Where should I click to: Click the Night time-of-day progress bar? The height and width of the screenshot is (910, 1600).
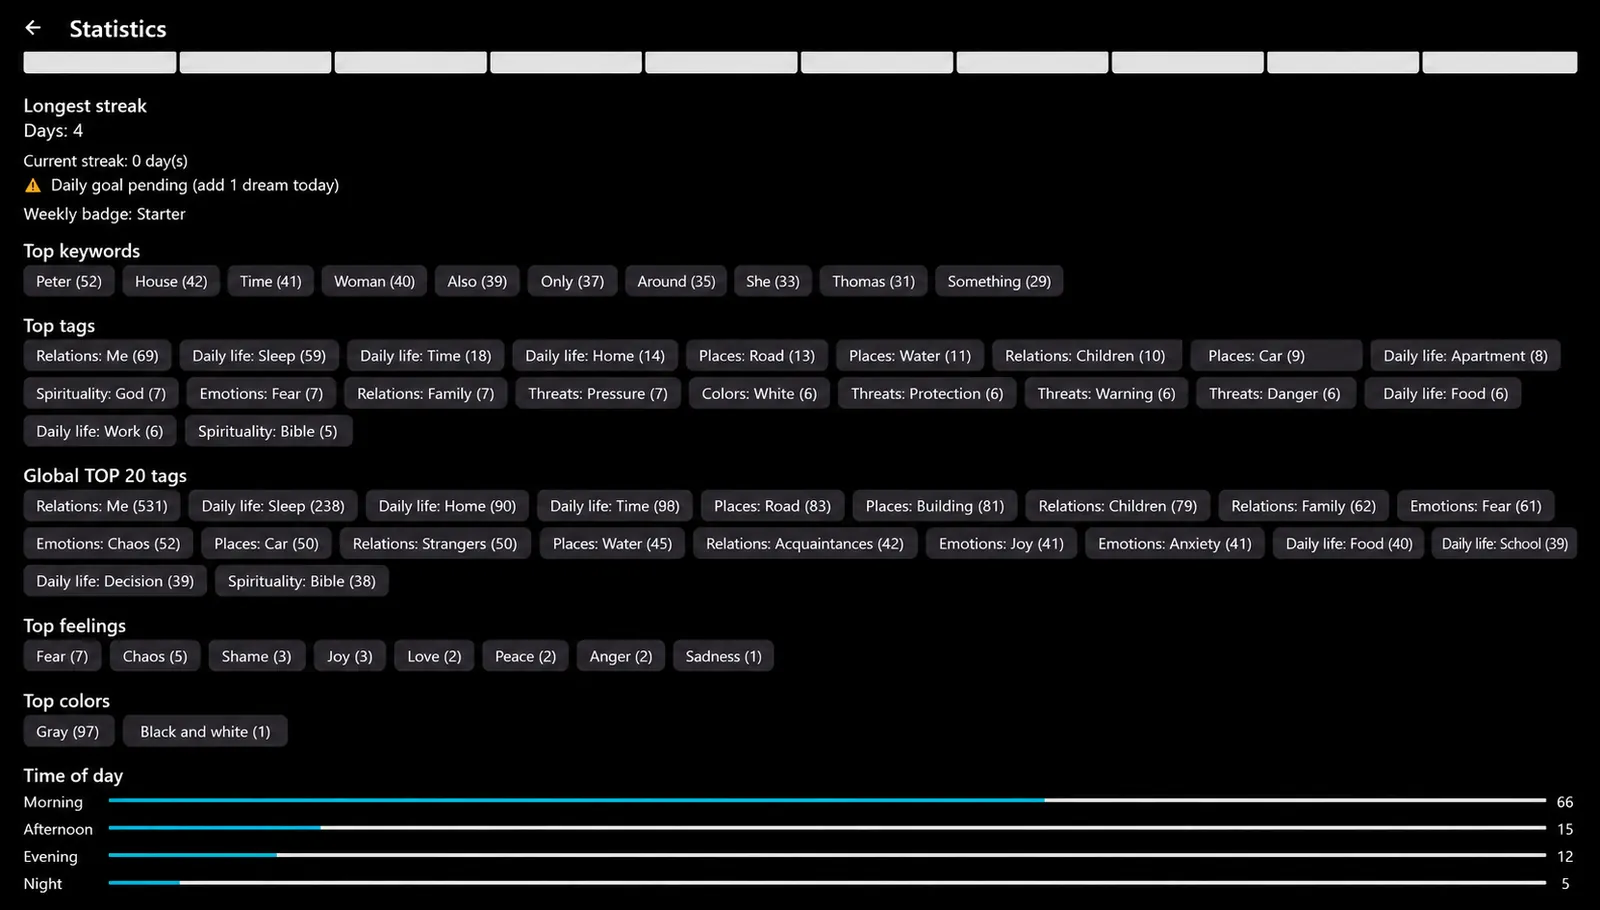click(x=827, y=883)
